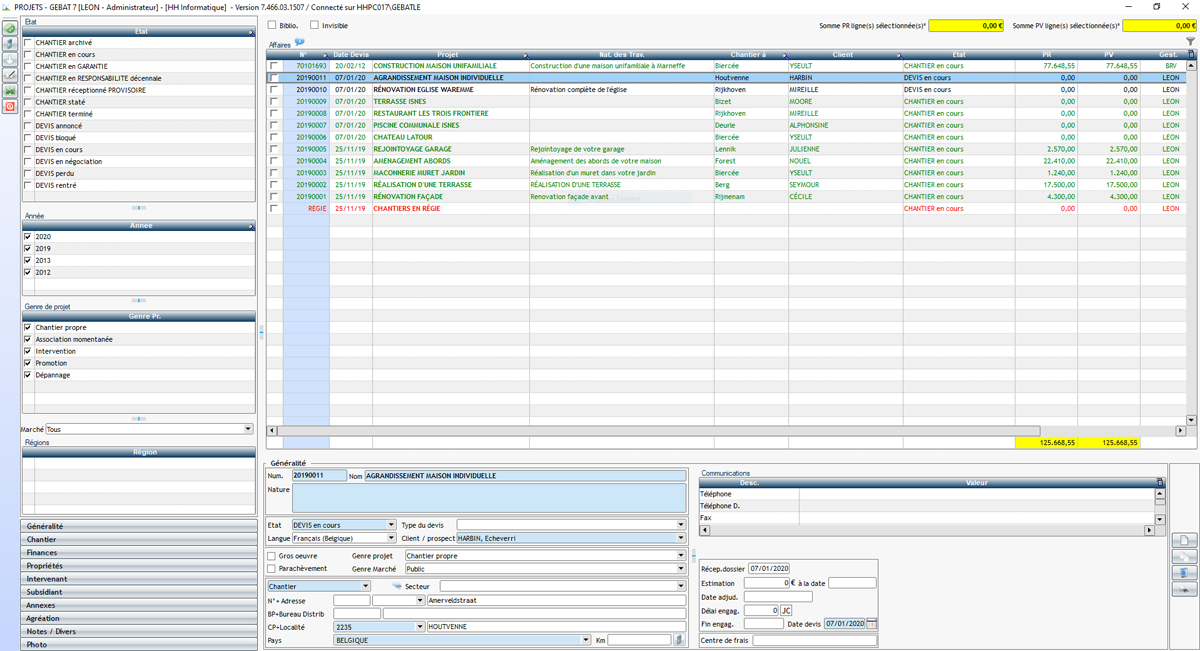Switch to the Intervenant section tab
The width and height of the screenshot is (1200, 651).
136,578
